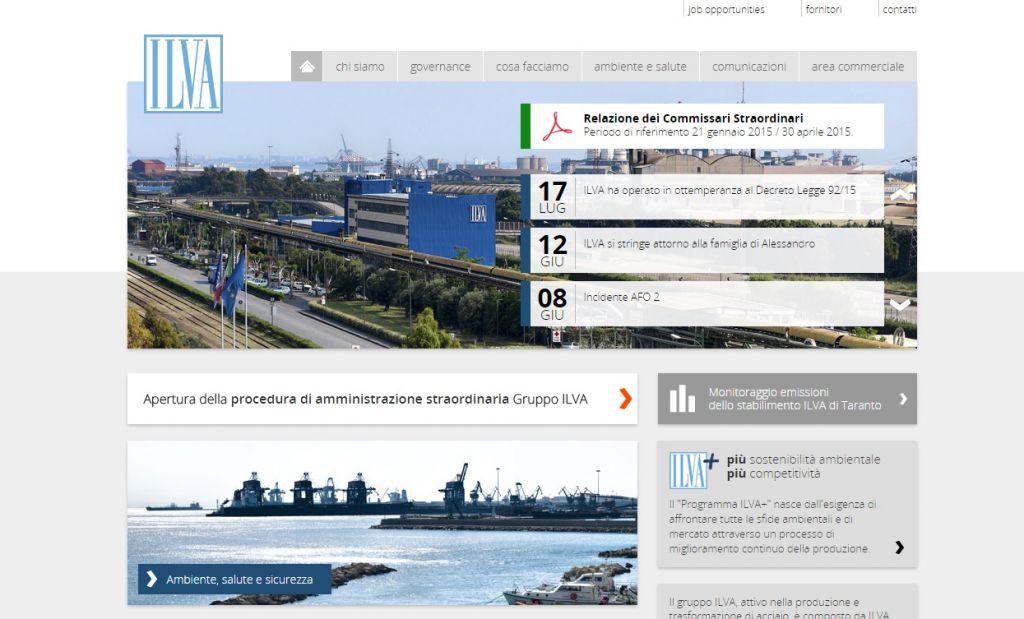Open the comunicazioni menu
This screenshot has width=1024, height=619.
tap(749, 67)
